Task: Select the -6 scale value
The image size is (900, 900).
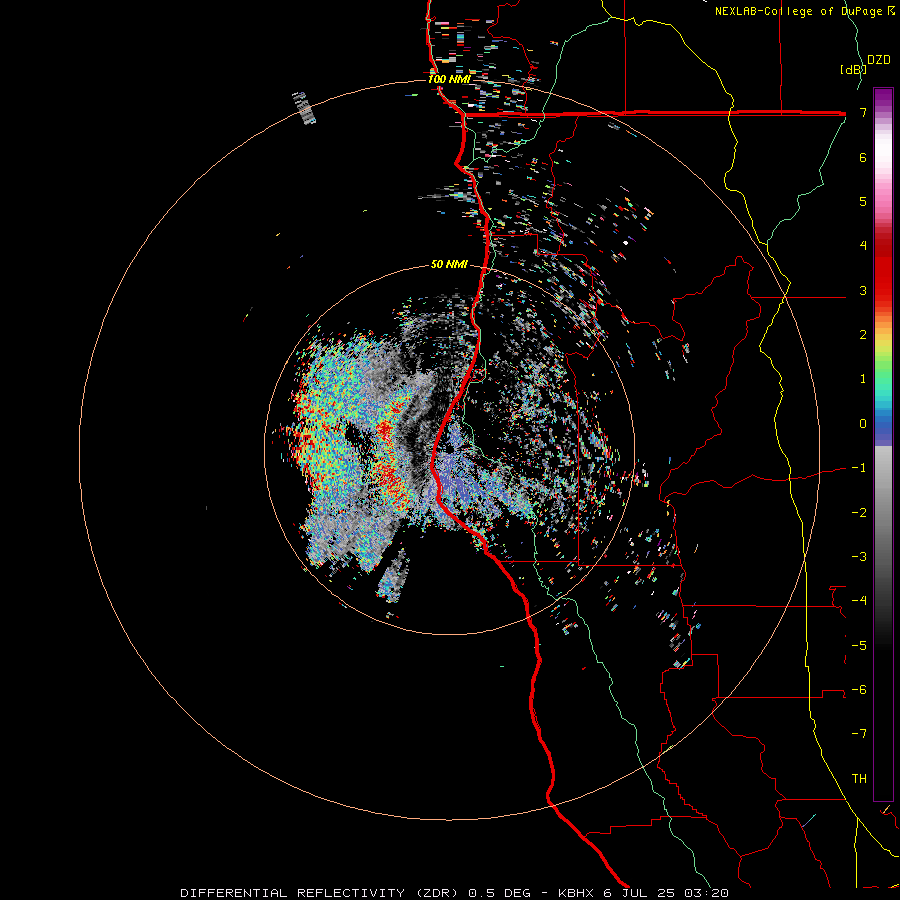Action: (x=859, y=690)
